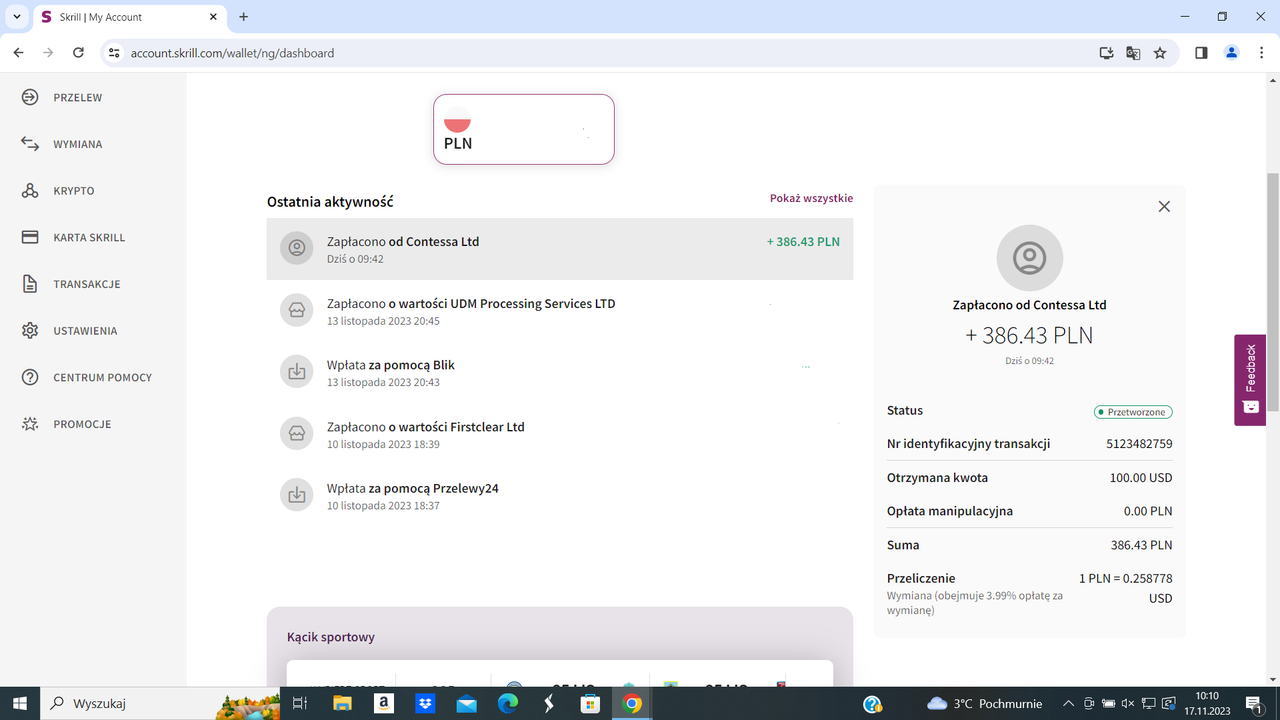Open the KARTA SKRILL menu label
This screenshot has width=1280, height=720.
pyautogui.click(x=89, y=238)
